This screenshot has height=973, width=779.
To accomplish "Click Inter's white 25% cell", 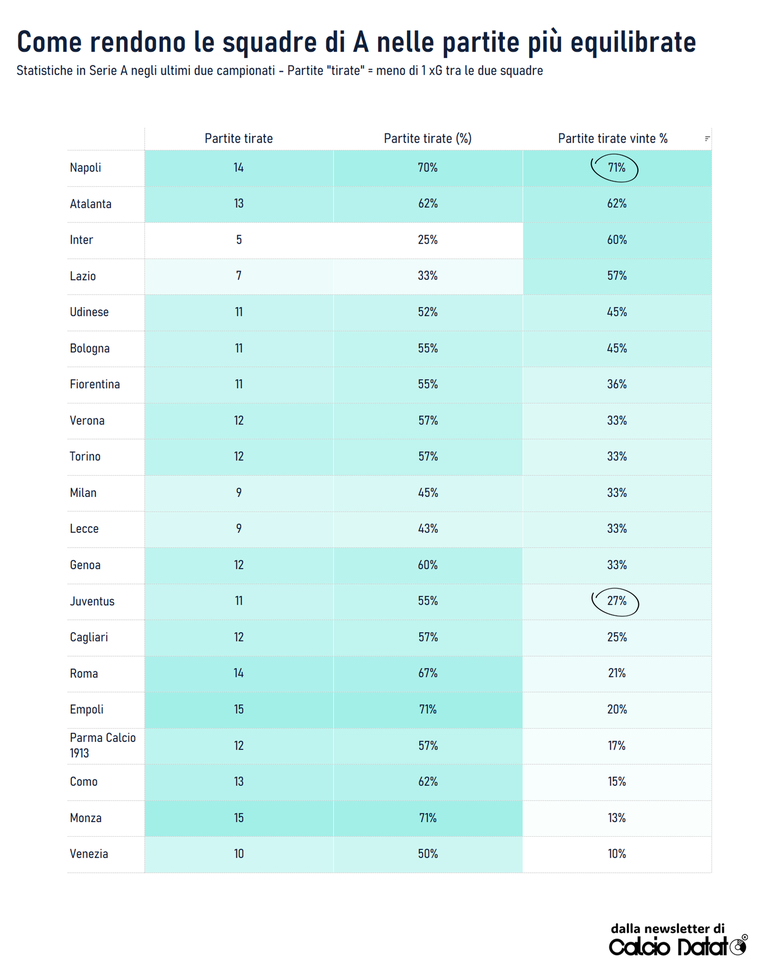I will coord(427,240).
